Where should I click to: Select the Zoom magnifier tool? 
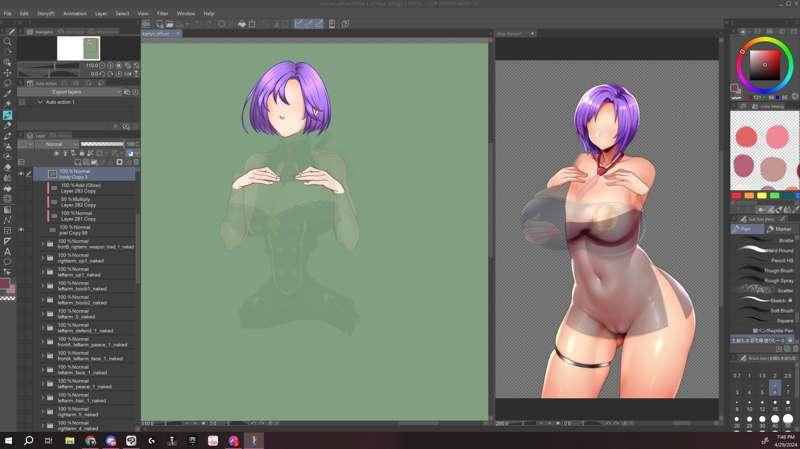point(7,42)
